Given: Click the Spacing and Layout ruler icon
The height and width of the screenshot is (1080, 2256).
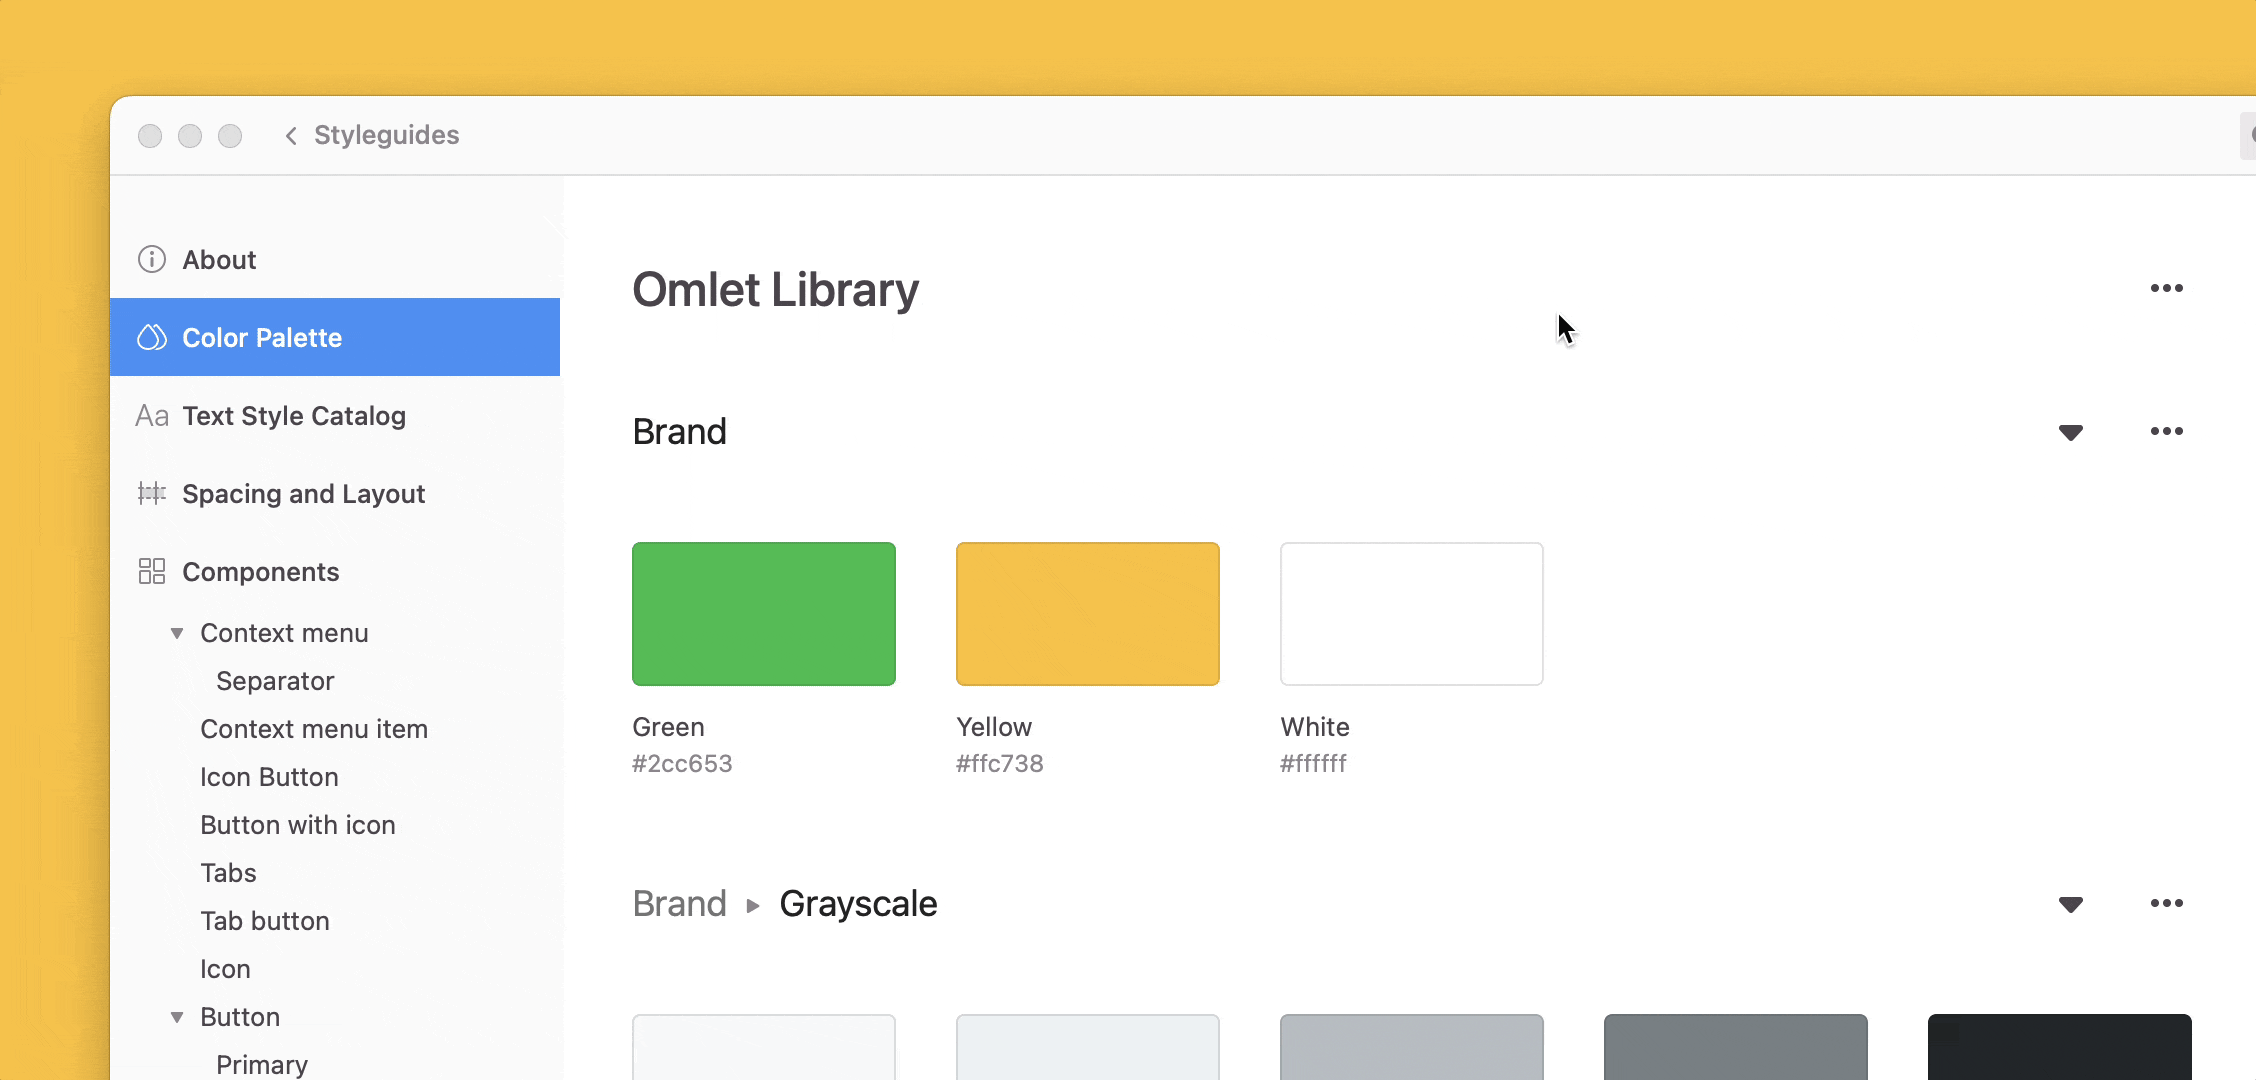Looking at the screenshot, I should (x=151, y=493).
